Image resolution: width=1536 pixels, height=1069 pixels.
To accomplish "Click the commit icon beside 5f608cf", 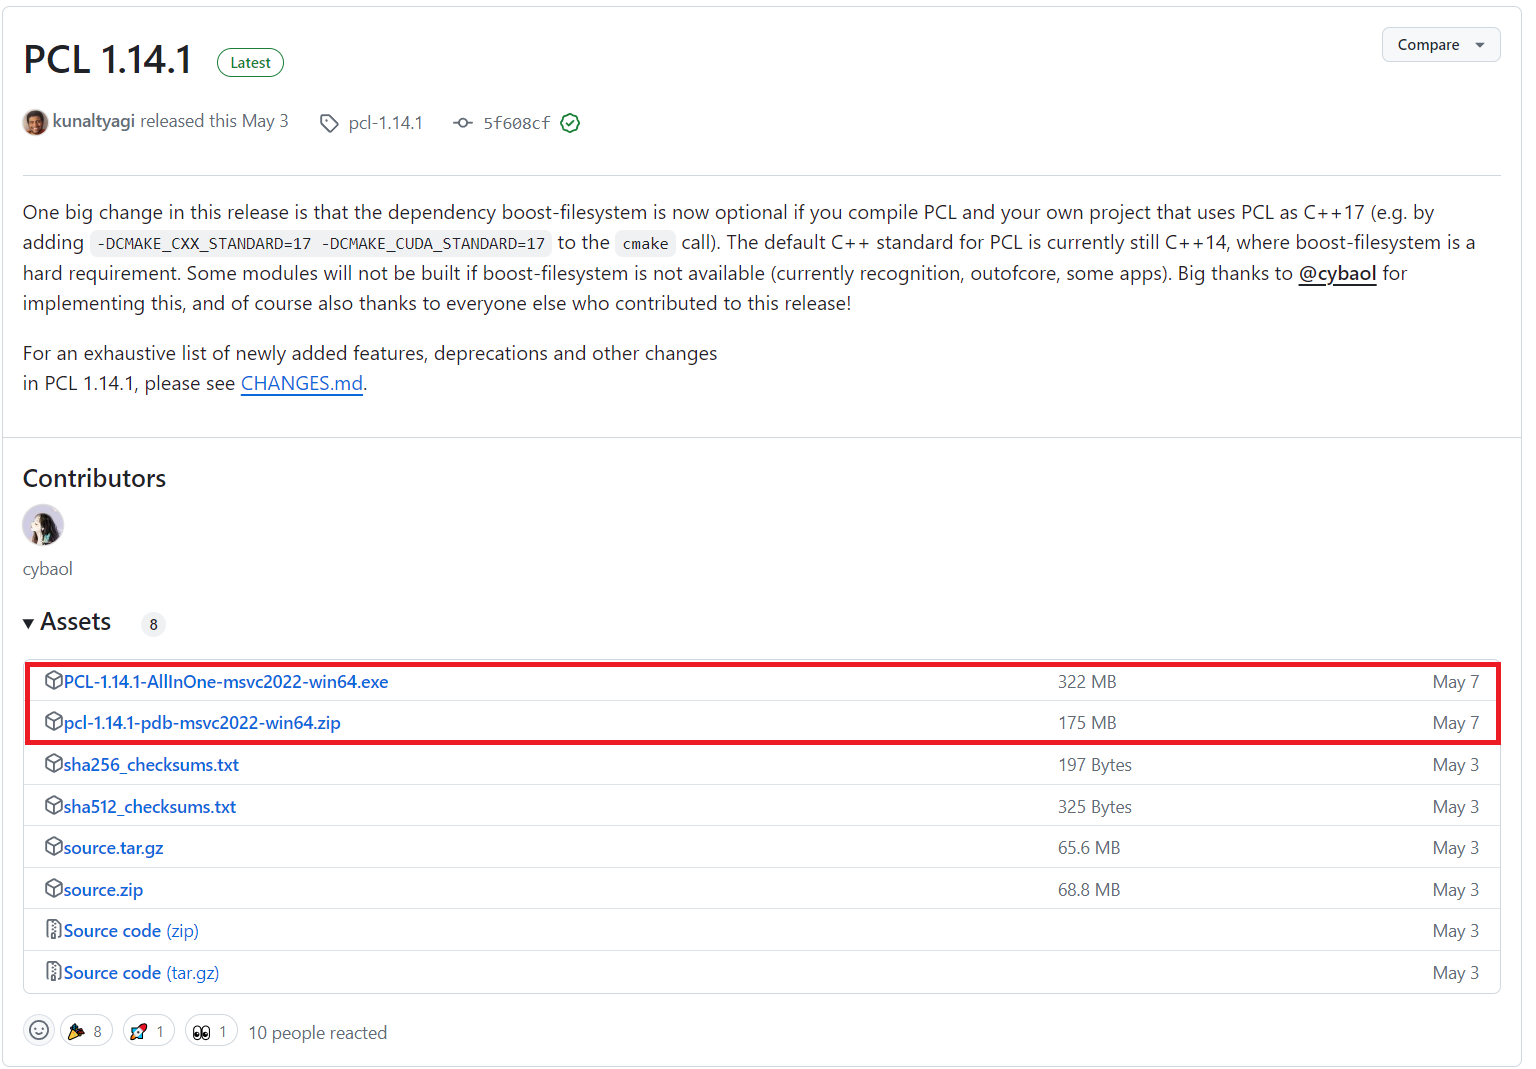I will [x=462, y=123].
